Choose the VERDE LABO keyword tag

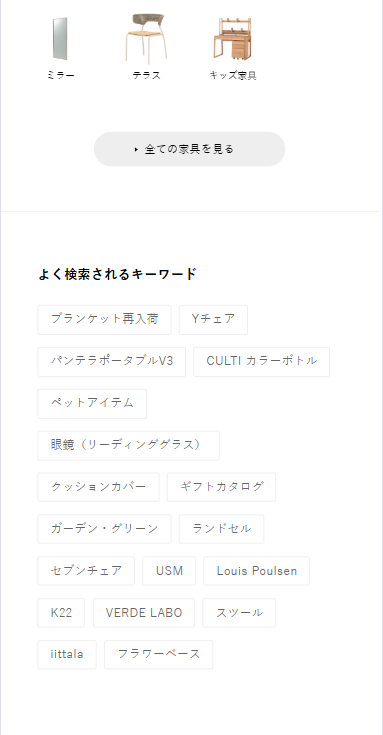click(144, 613)
